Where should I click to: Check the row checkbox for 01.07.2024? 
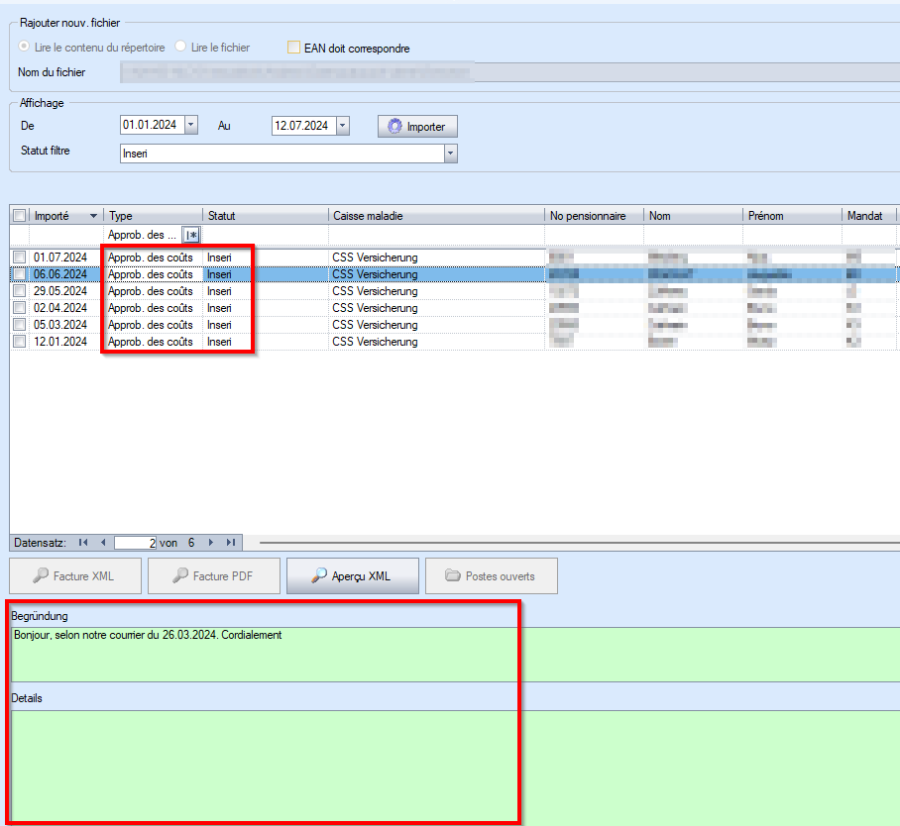coord(20,257)
